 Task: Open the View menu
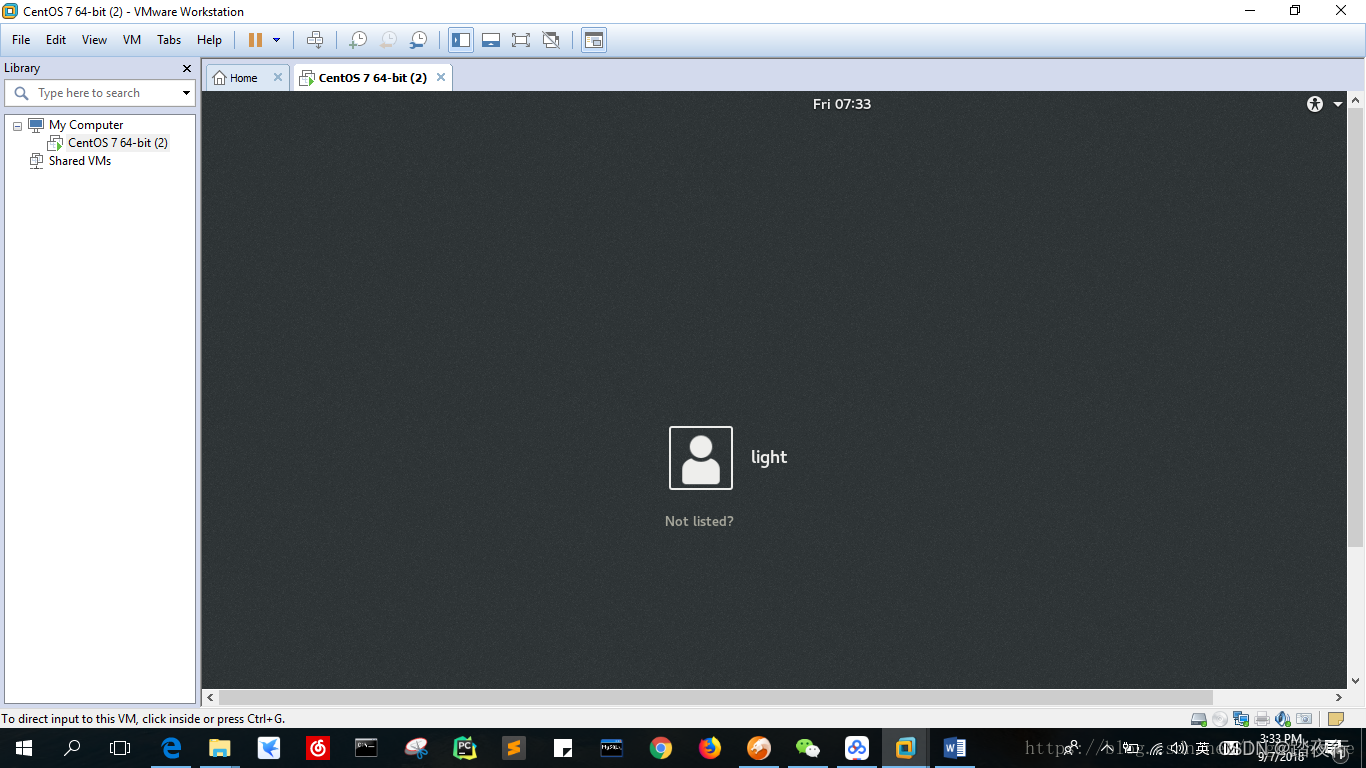click(94, 40)
